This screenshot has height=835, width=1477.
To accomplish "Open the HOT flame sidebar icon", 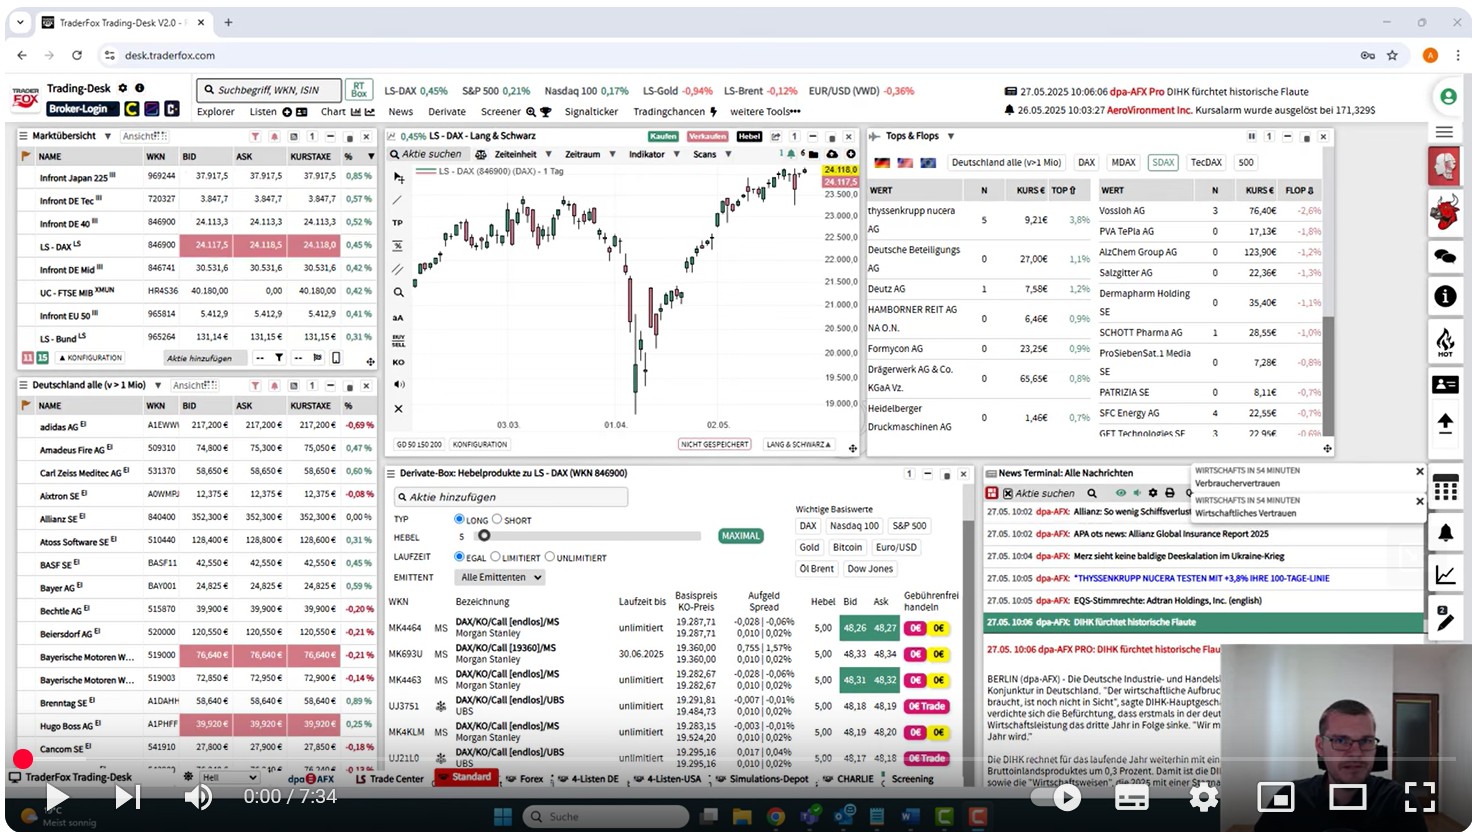I will point(1445,341).
